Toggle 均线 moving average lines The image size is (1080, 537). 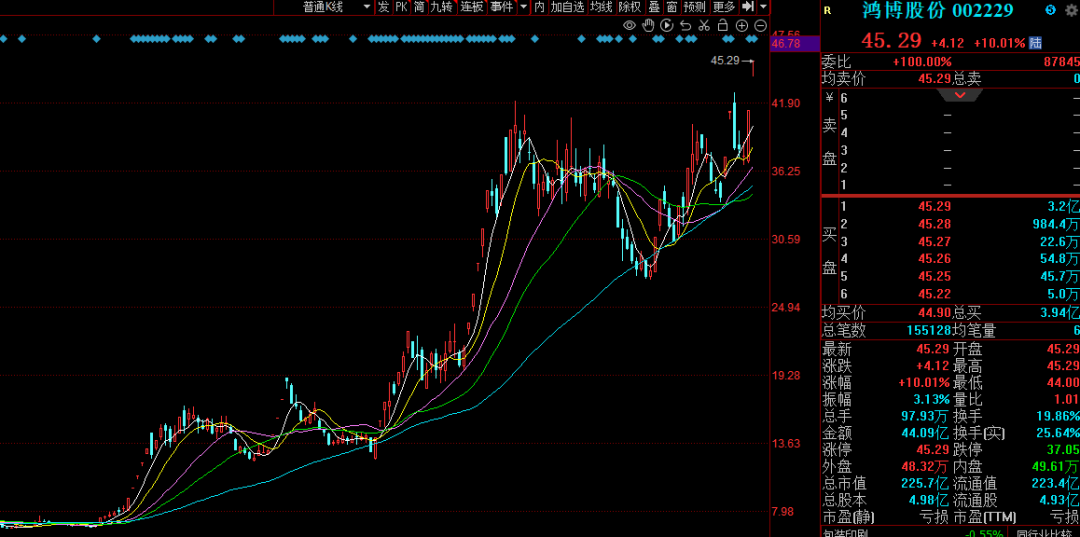point(601,7)
